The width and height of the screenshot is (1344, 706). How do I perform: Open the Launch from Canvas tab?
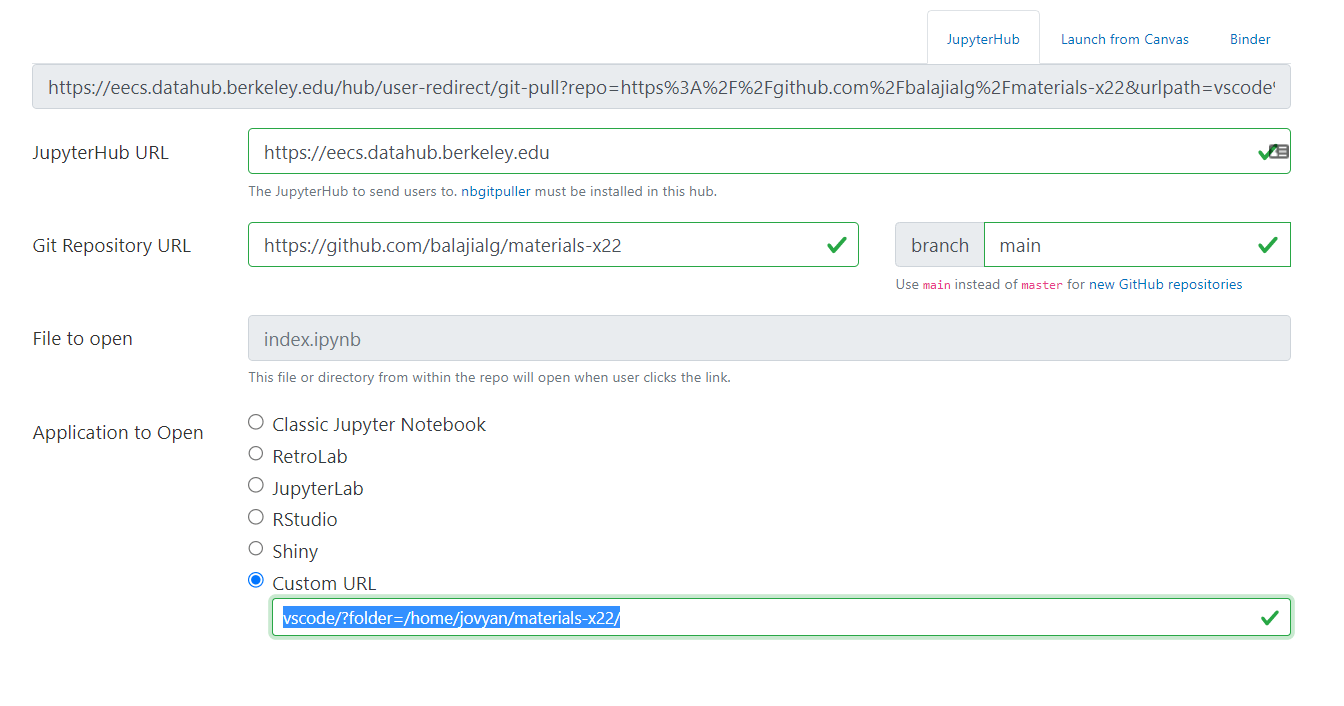(x=1125, y=39)
